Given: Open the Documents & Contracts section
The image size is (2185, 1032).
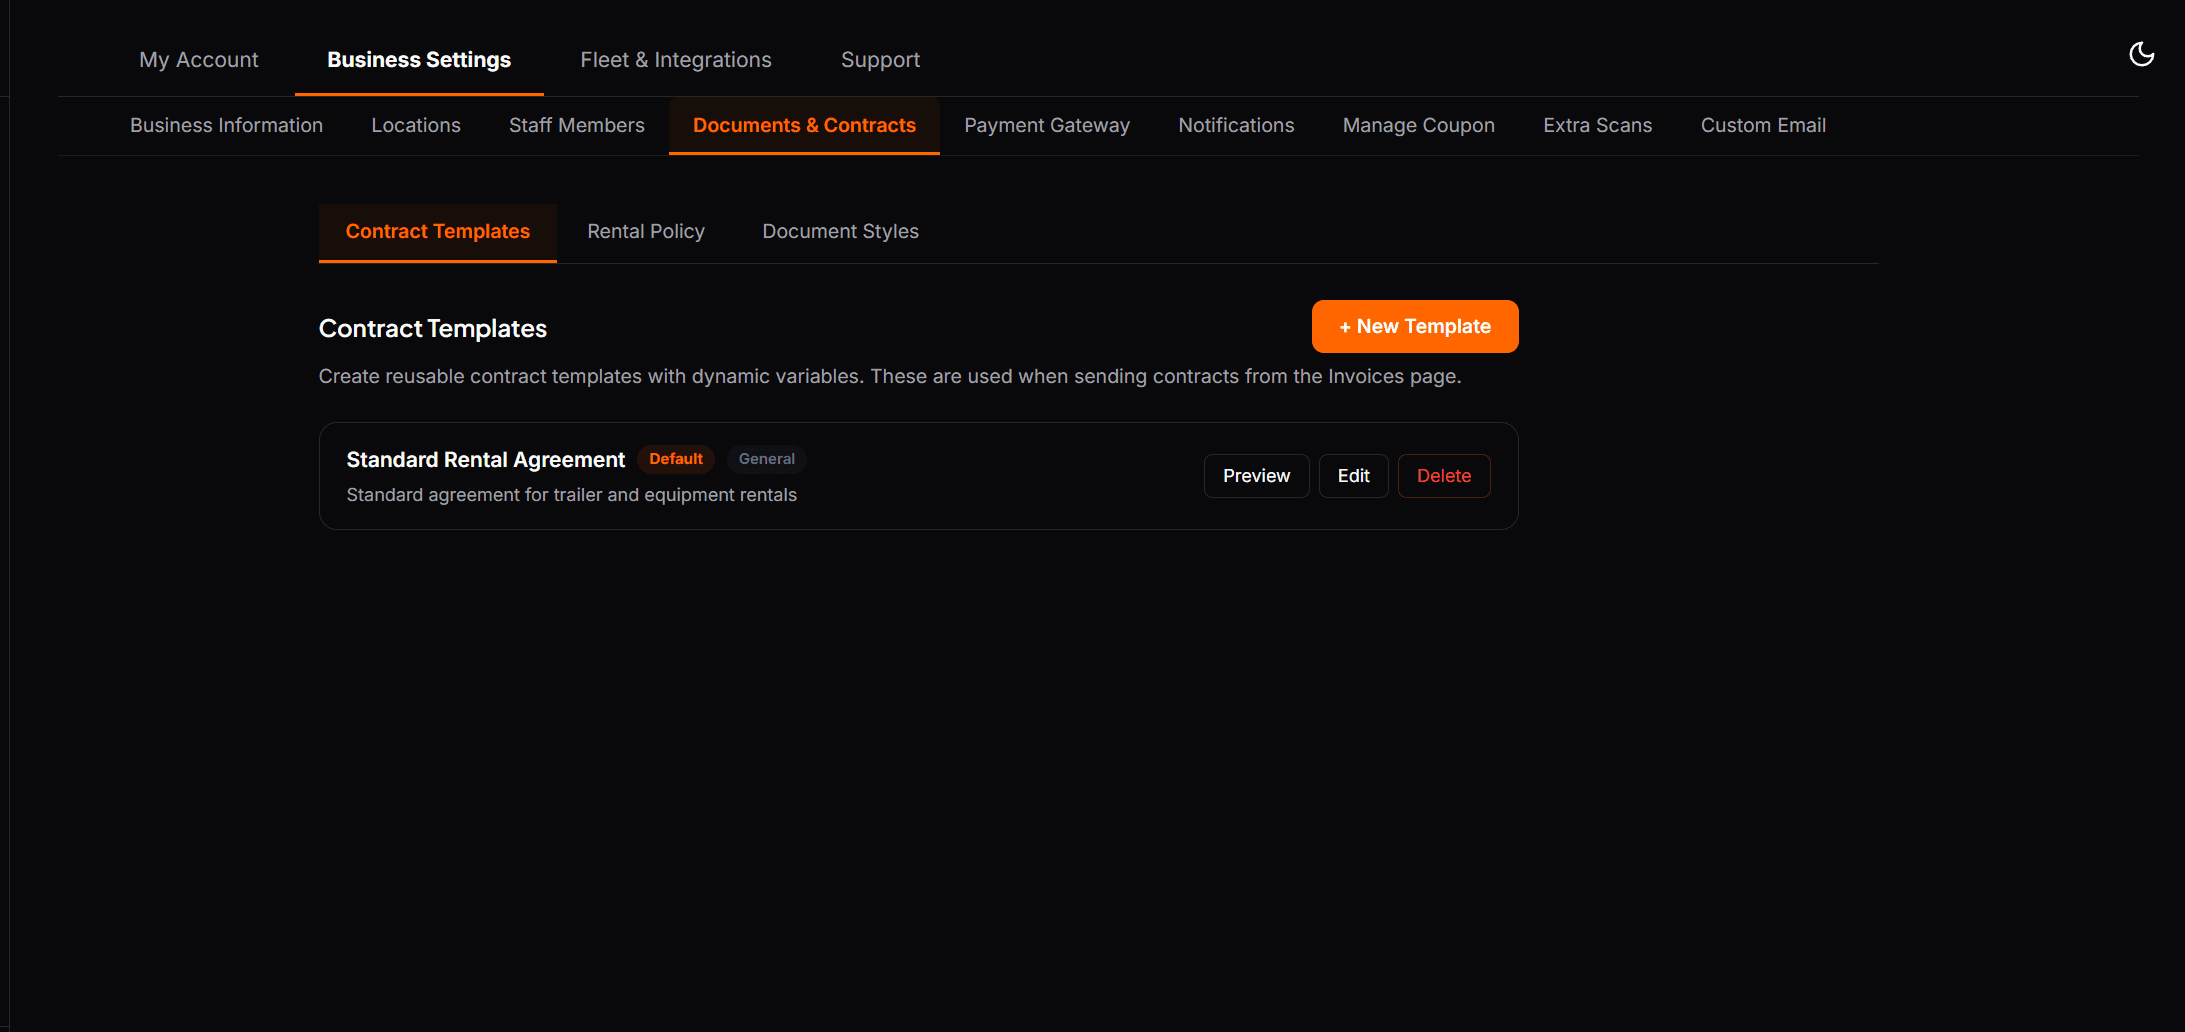Looking at the screenshot, I should [804, 125].
